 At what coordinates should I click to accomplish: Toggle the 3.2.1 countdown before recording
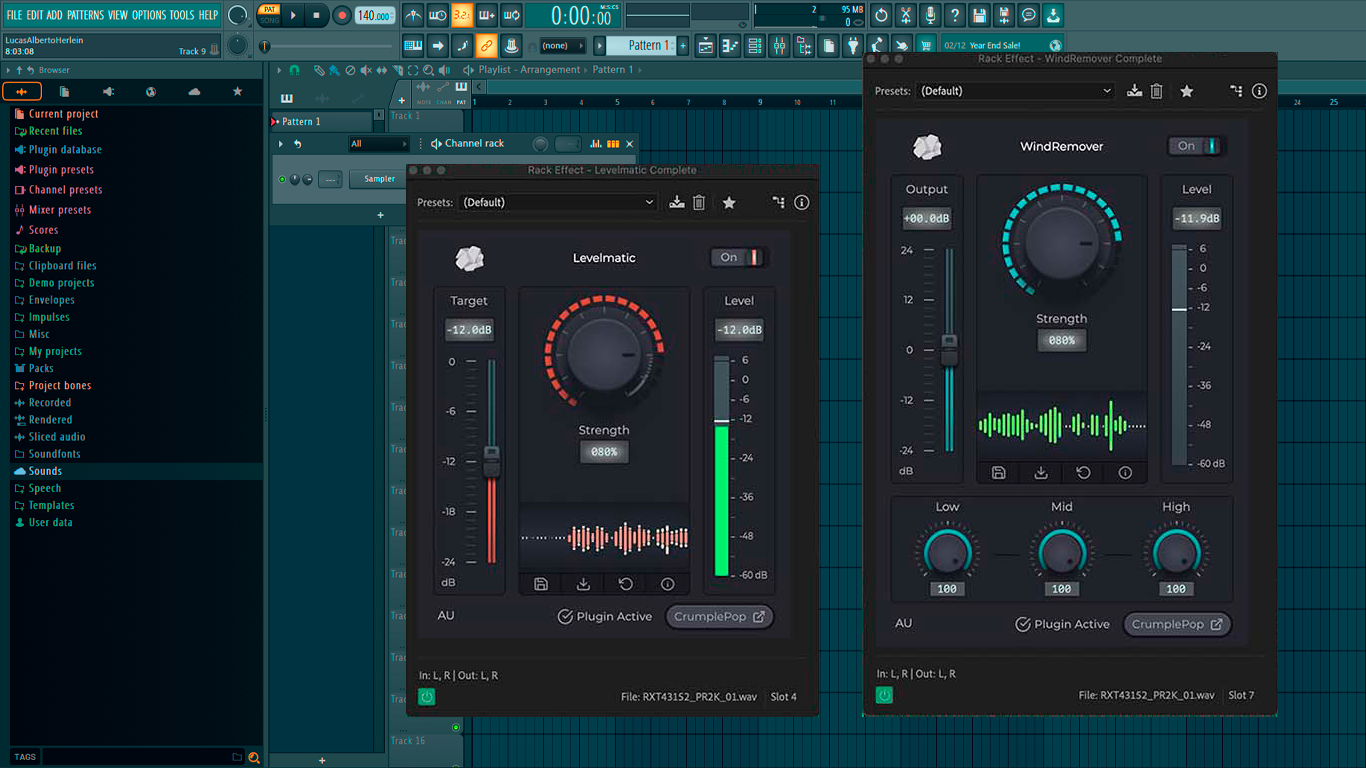click(462, 15)
